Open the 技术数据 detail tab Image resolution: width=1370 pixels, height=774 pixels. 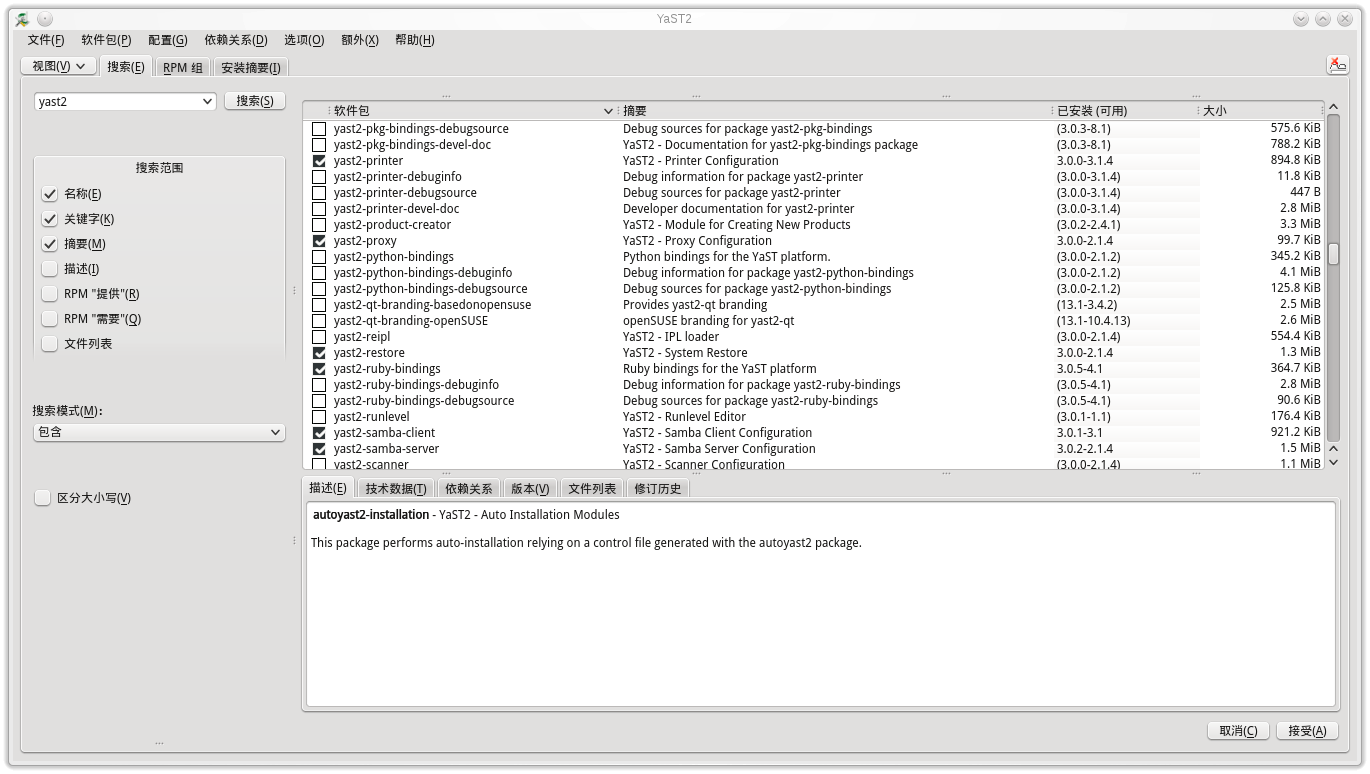click(x=396, y=489)
